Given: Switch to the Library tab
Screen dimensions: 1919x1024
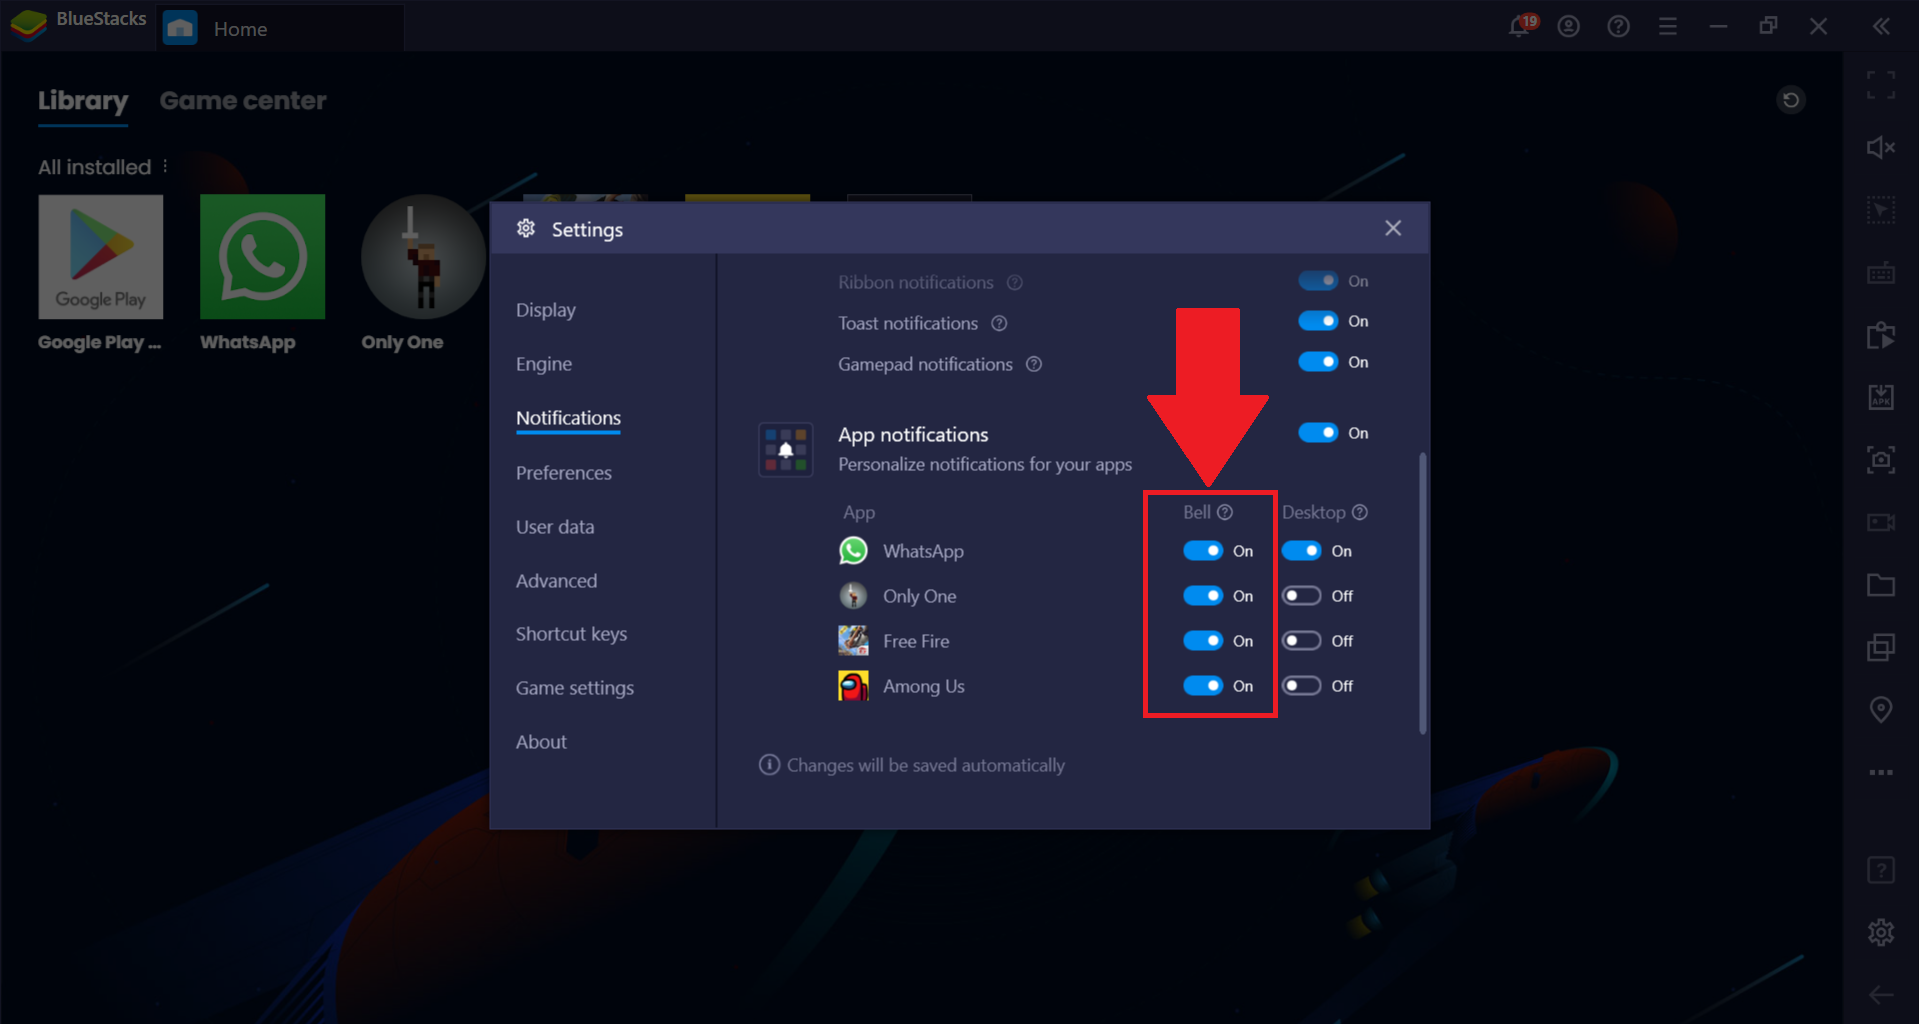Looking at the screenshot, I should pos(83,101).
